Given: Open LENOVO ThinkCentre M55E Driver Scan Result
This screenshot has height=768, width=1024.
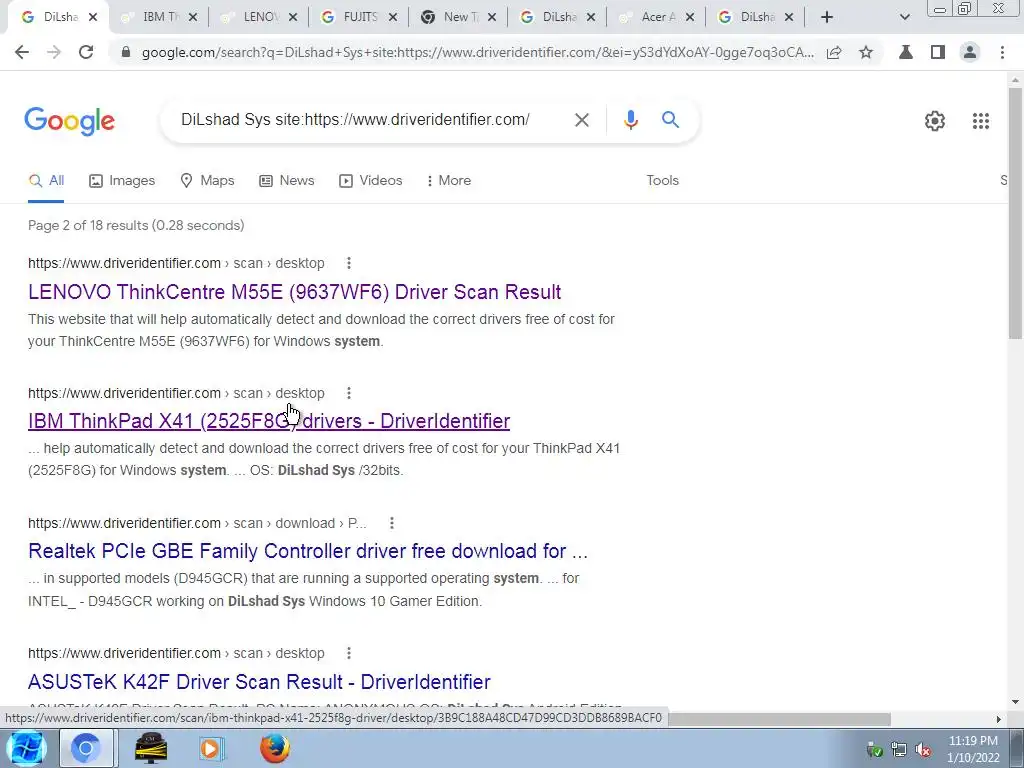Looking at the screenshot, I should click(295, 292).
